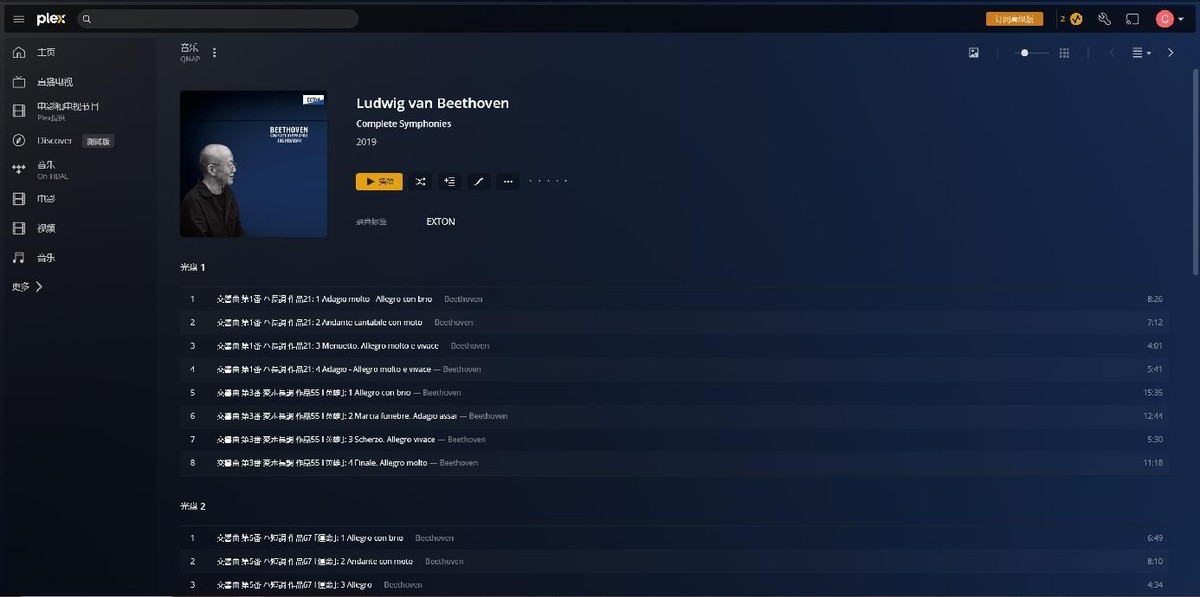Select disc 1 track 2 Andante cantabile
Screen dimensions: 1200x597
[674, 322]
